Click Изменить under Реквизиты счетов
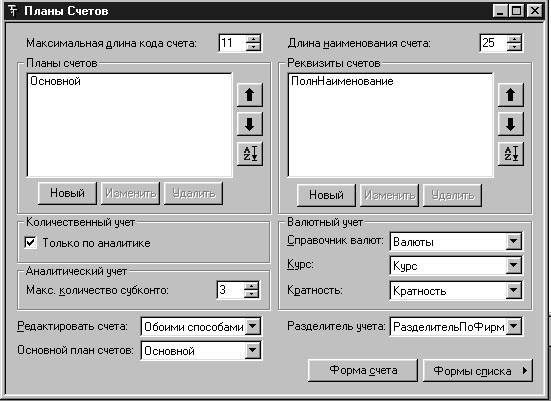This screenshot has width=551, height=401. (x=389, y=195)
